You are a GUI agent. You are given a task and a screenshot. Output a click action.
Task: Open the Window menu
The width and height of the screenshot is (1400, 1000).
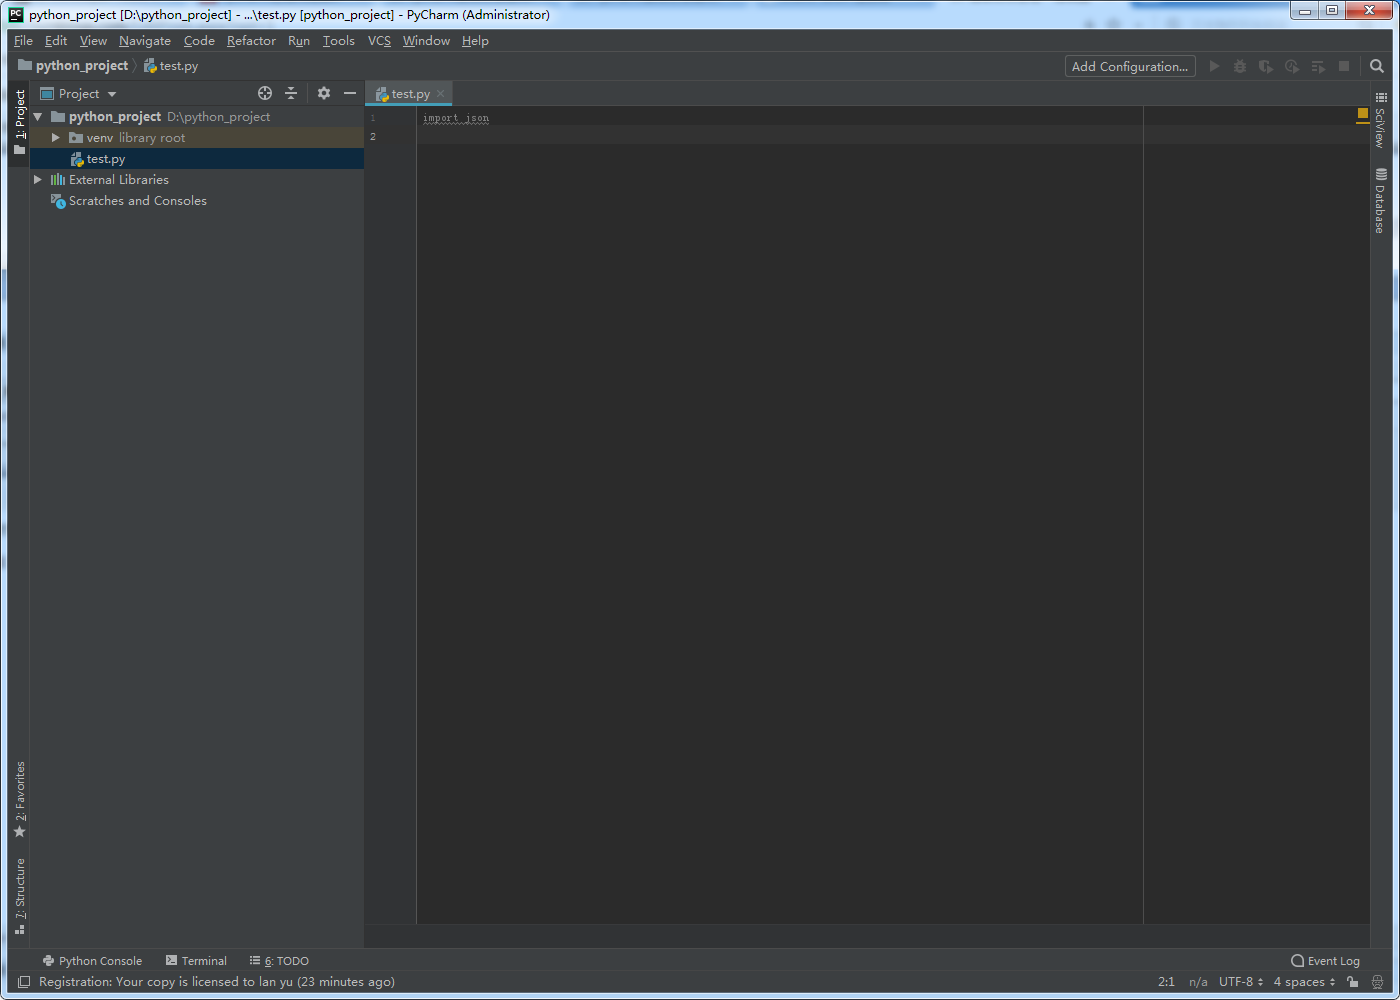tap(426, 41)
